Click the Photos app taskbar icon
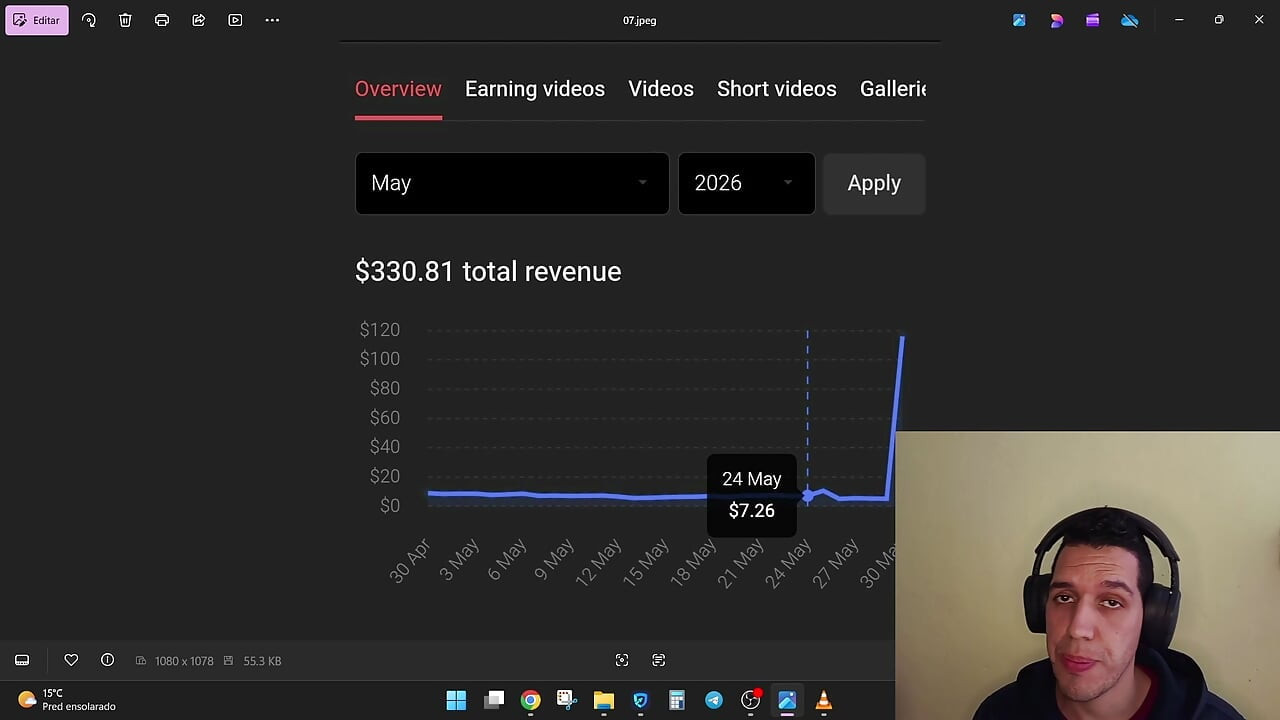The width and height of the screenshot is (1280, 720). (787, 700)
